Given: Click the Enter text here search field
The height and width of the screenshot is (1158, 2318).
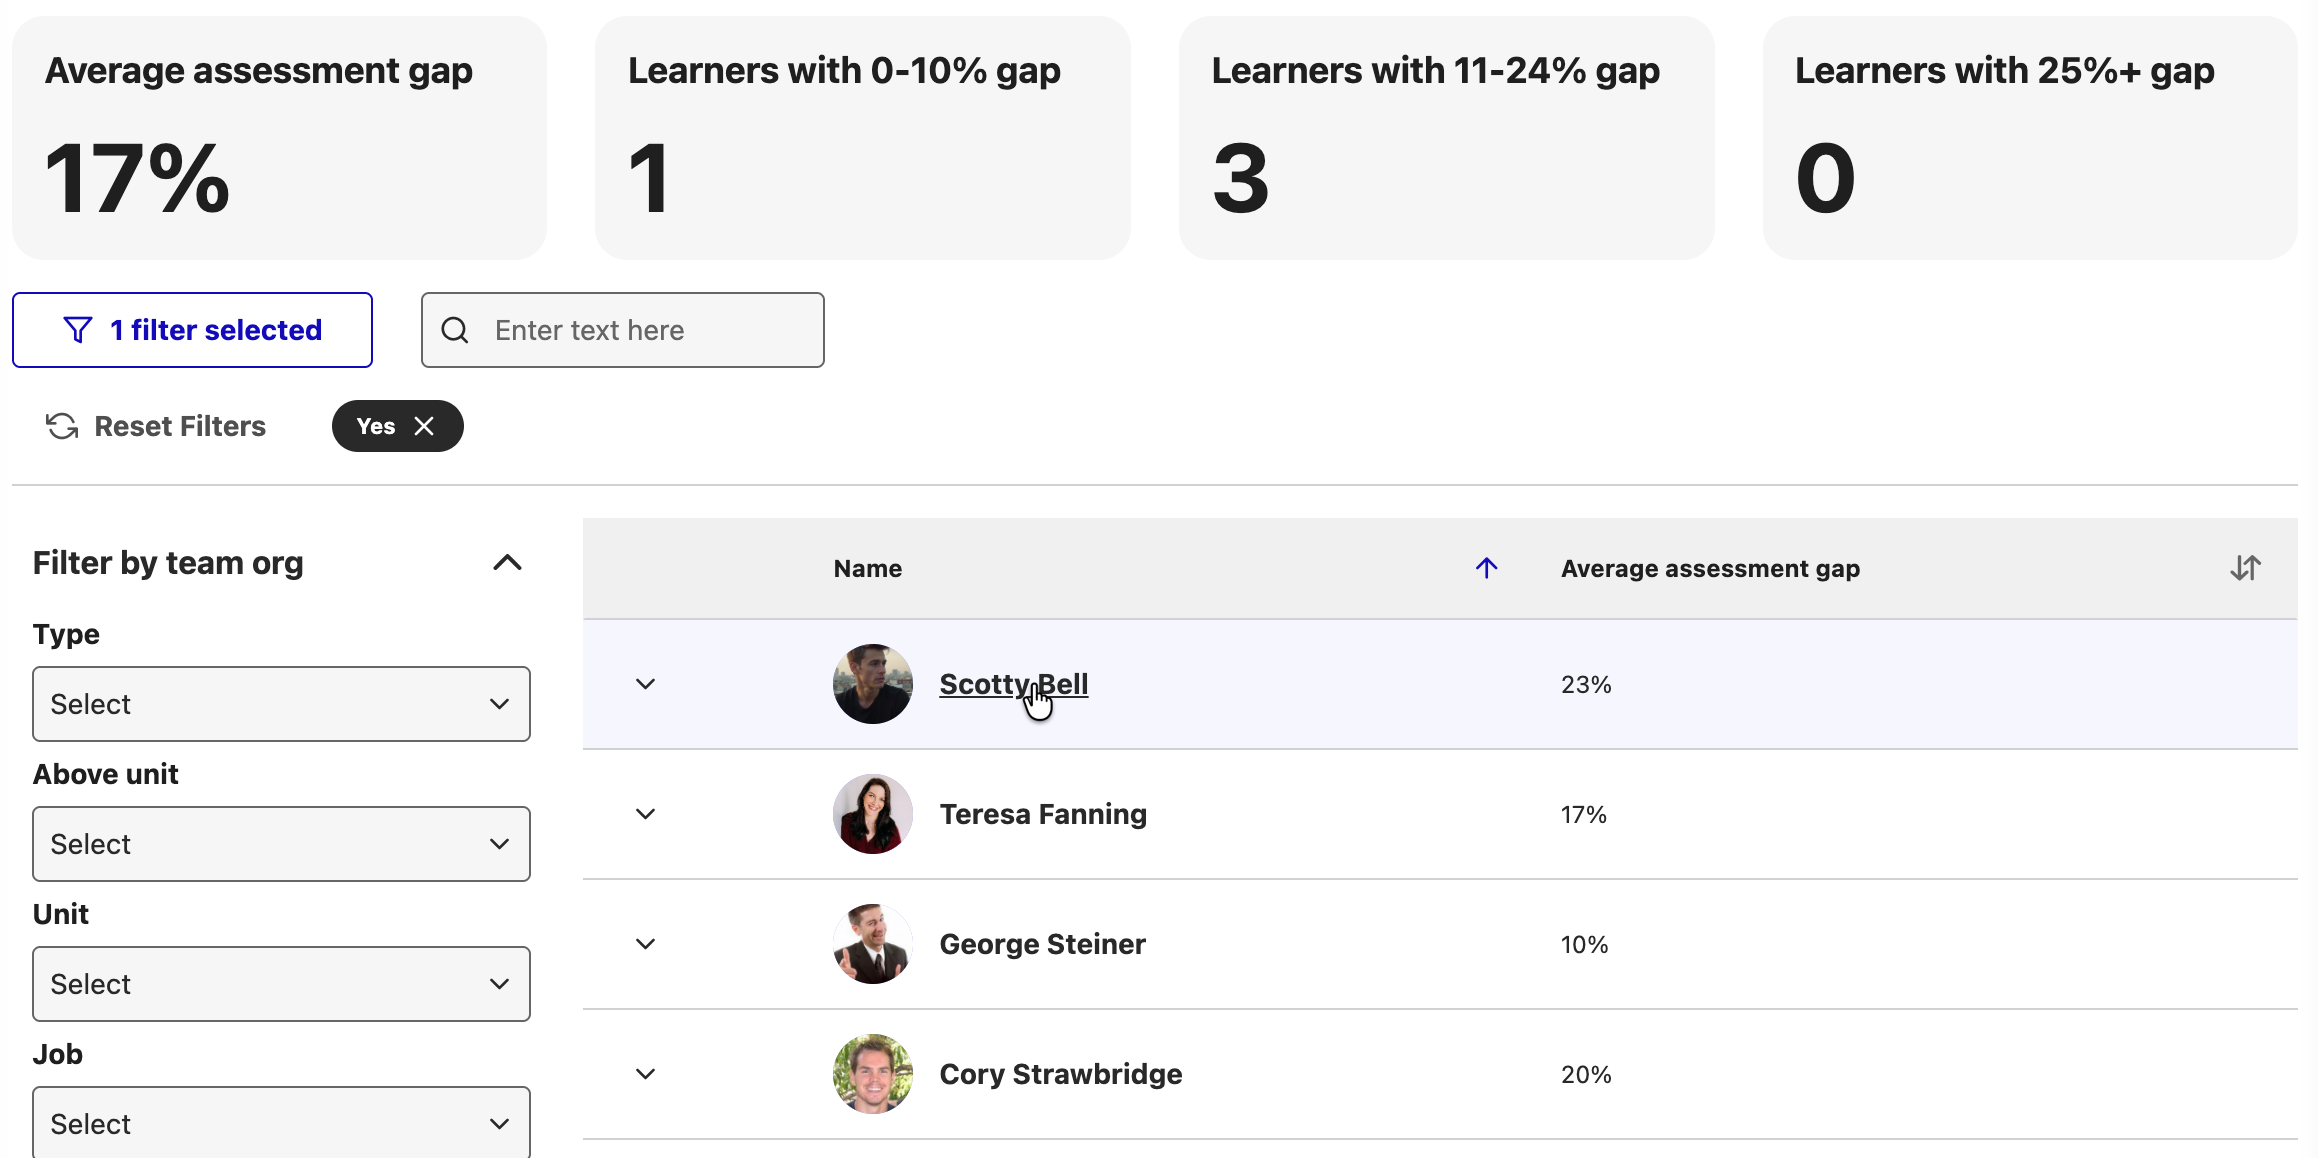Looking at the screenshot, I should click(623, 330).
